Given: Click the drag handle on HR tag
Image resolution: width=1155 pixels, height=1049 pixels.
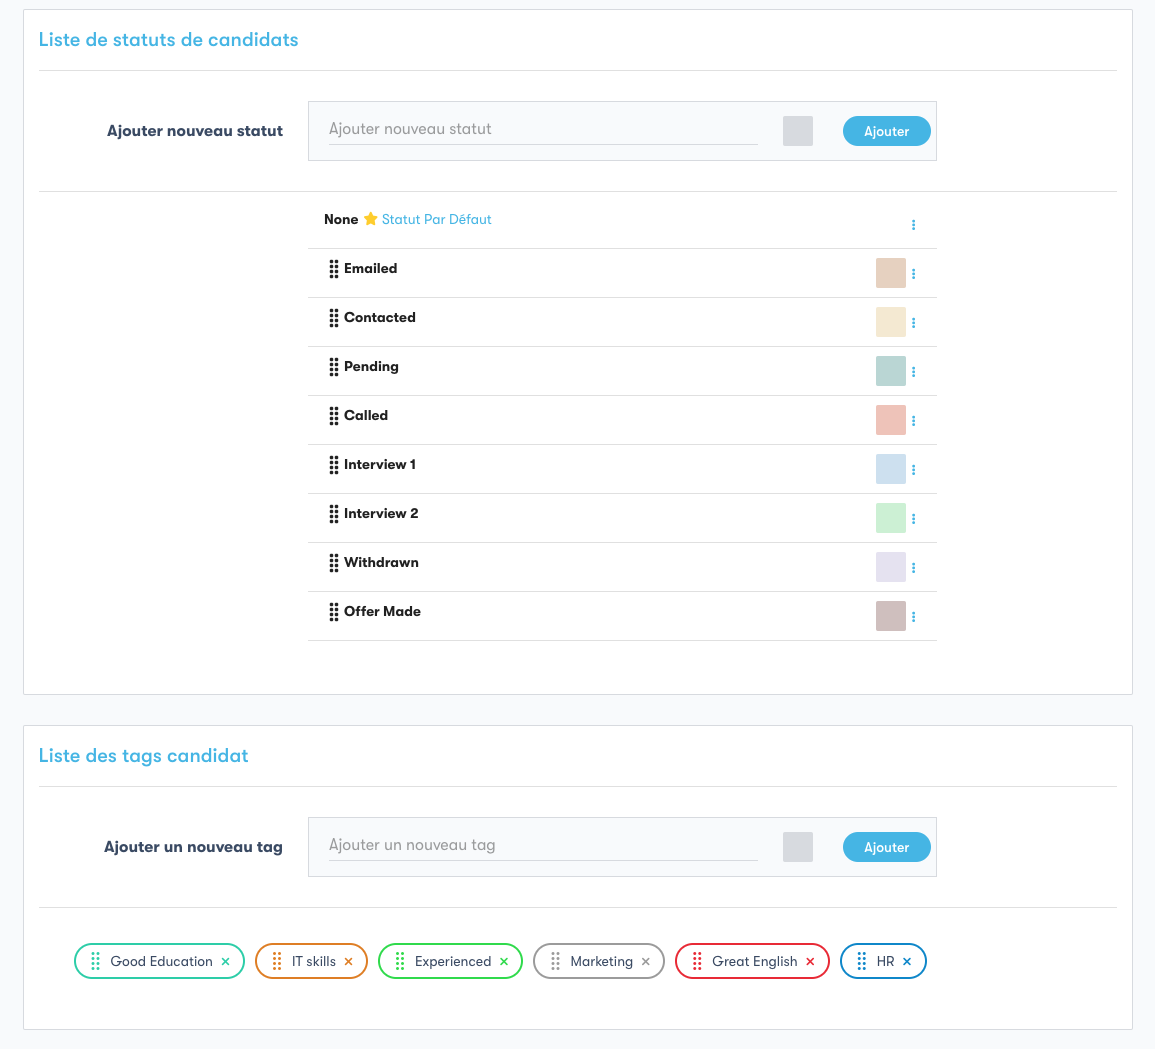Looking at the screenshot, I should 862,962.
